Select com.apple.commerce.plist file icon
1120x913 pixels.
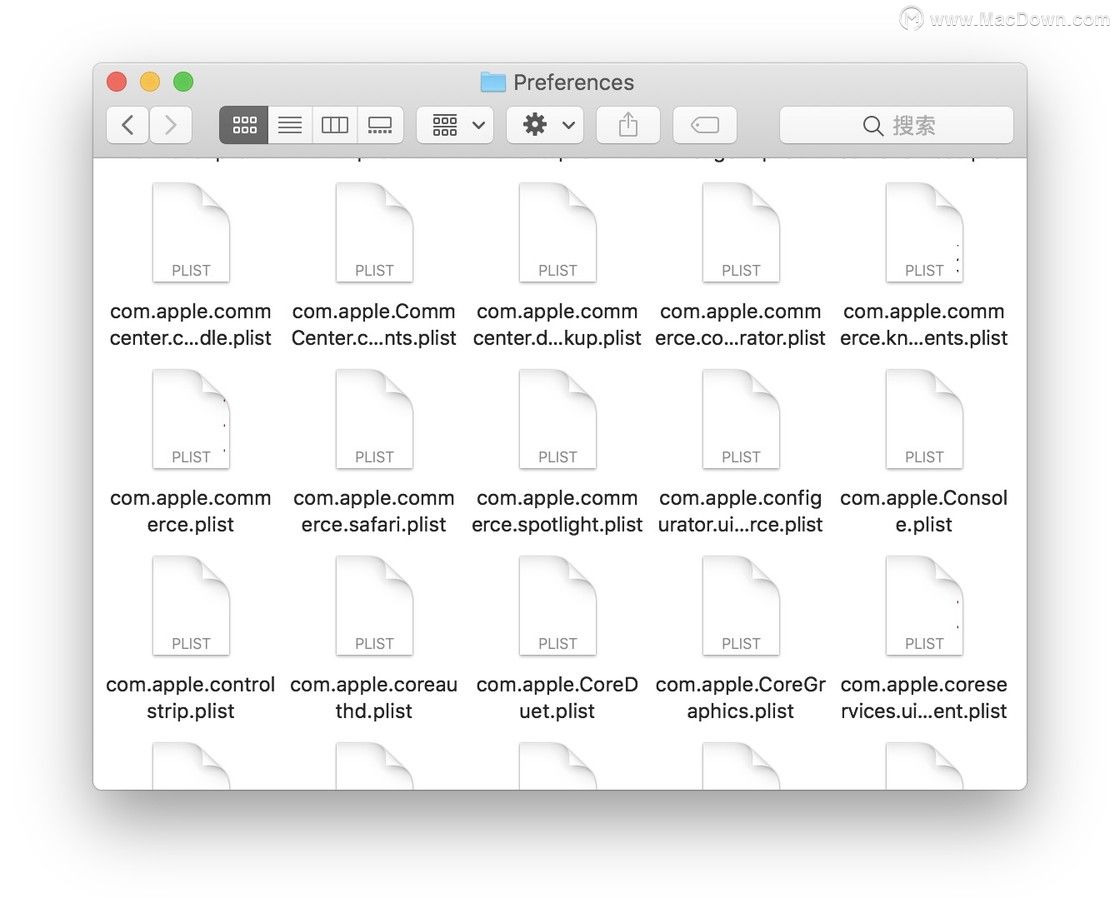[191, 419]
